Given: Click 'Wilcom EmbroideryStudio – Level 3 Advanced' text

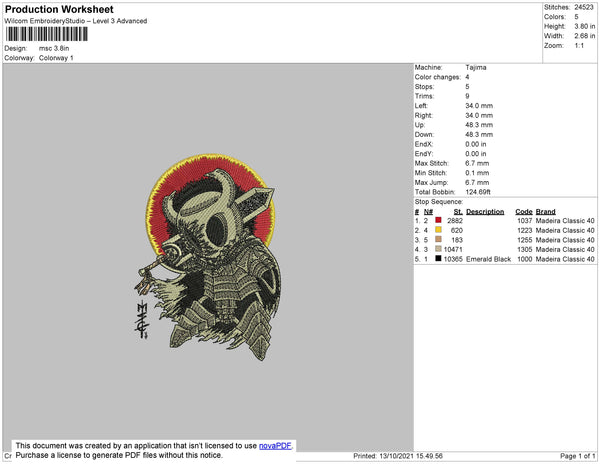Looking at the screenshot, I should tap(76, 21).
